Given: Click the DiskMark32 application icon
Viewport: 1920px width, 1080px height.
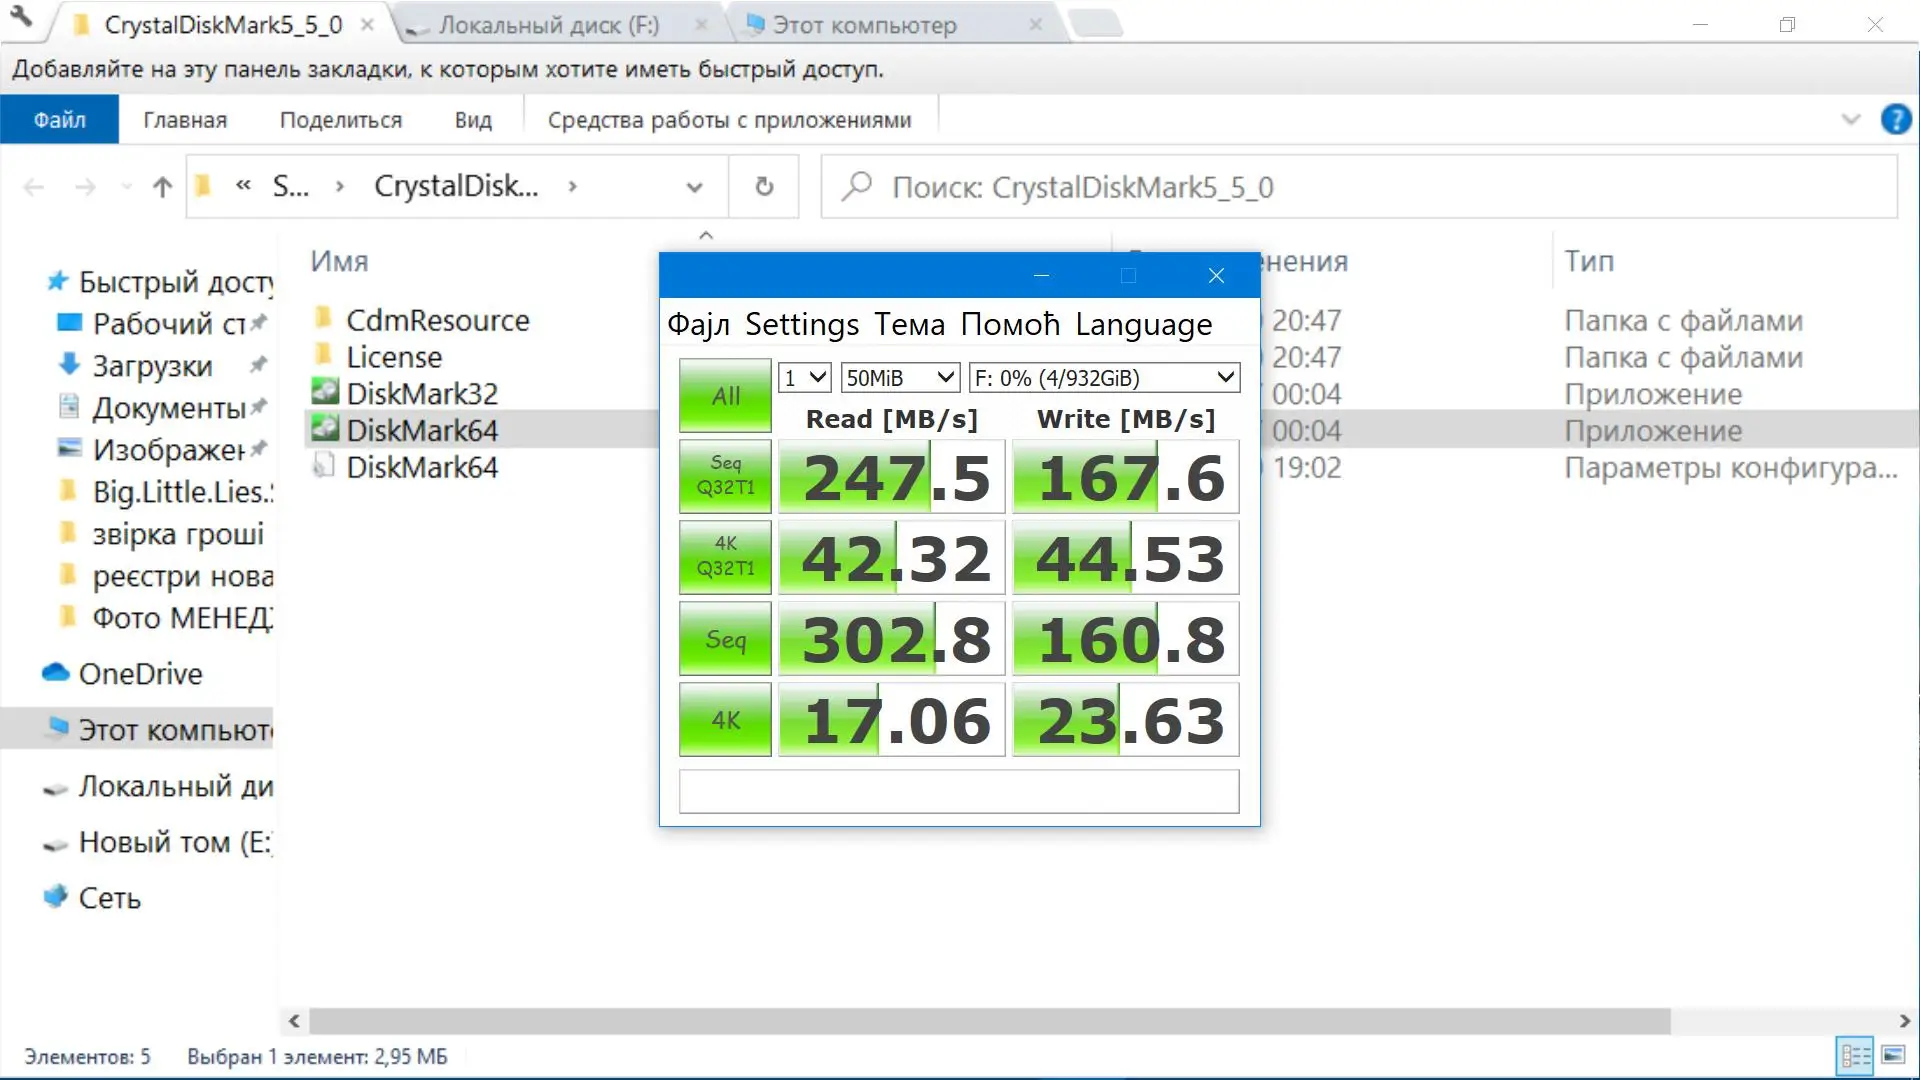Looking at the screenshot, I should (324, 392).
